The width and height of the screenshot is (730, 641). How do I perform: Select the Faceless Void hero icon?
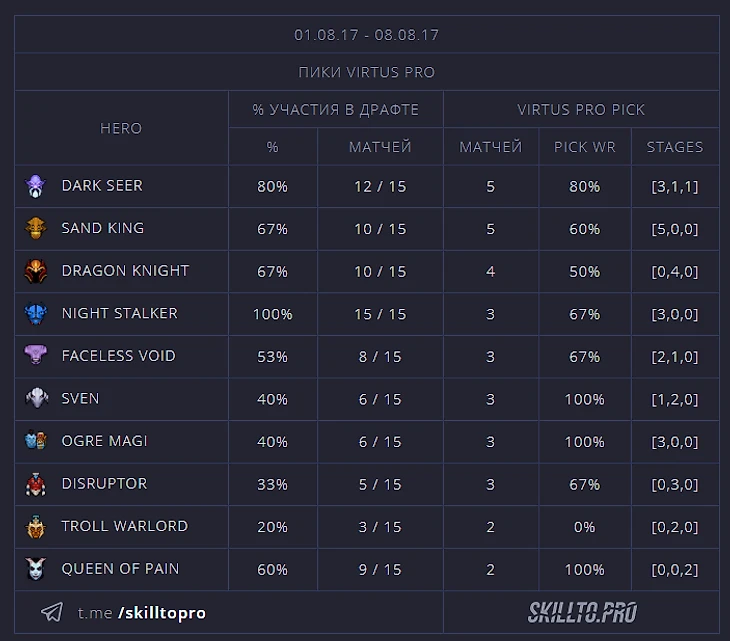pos(36,356)
